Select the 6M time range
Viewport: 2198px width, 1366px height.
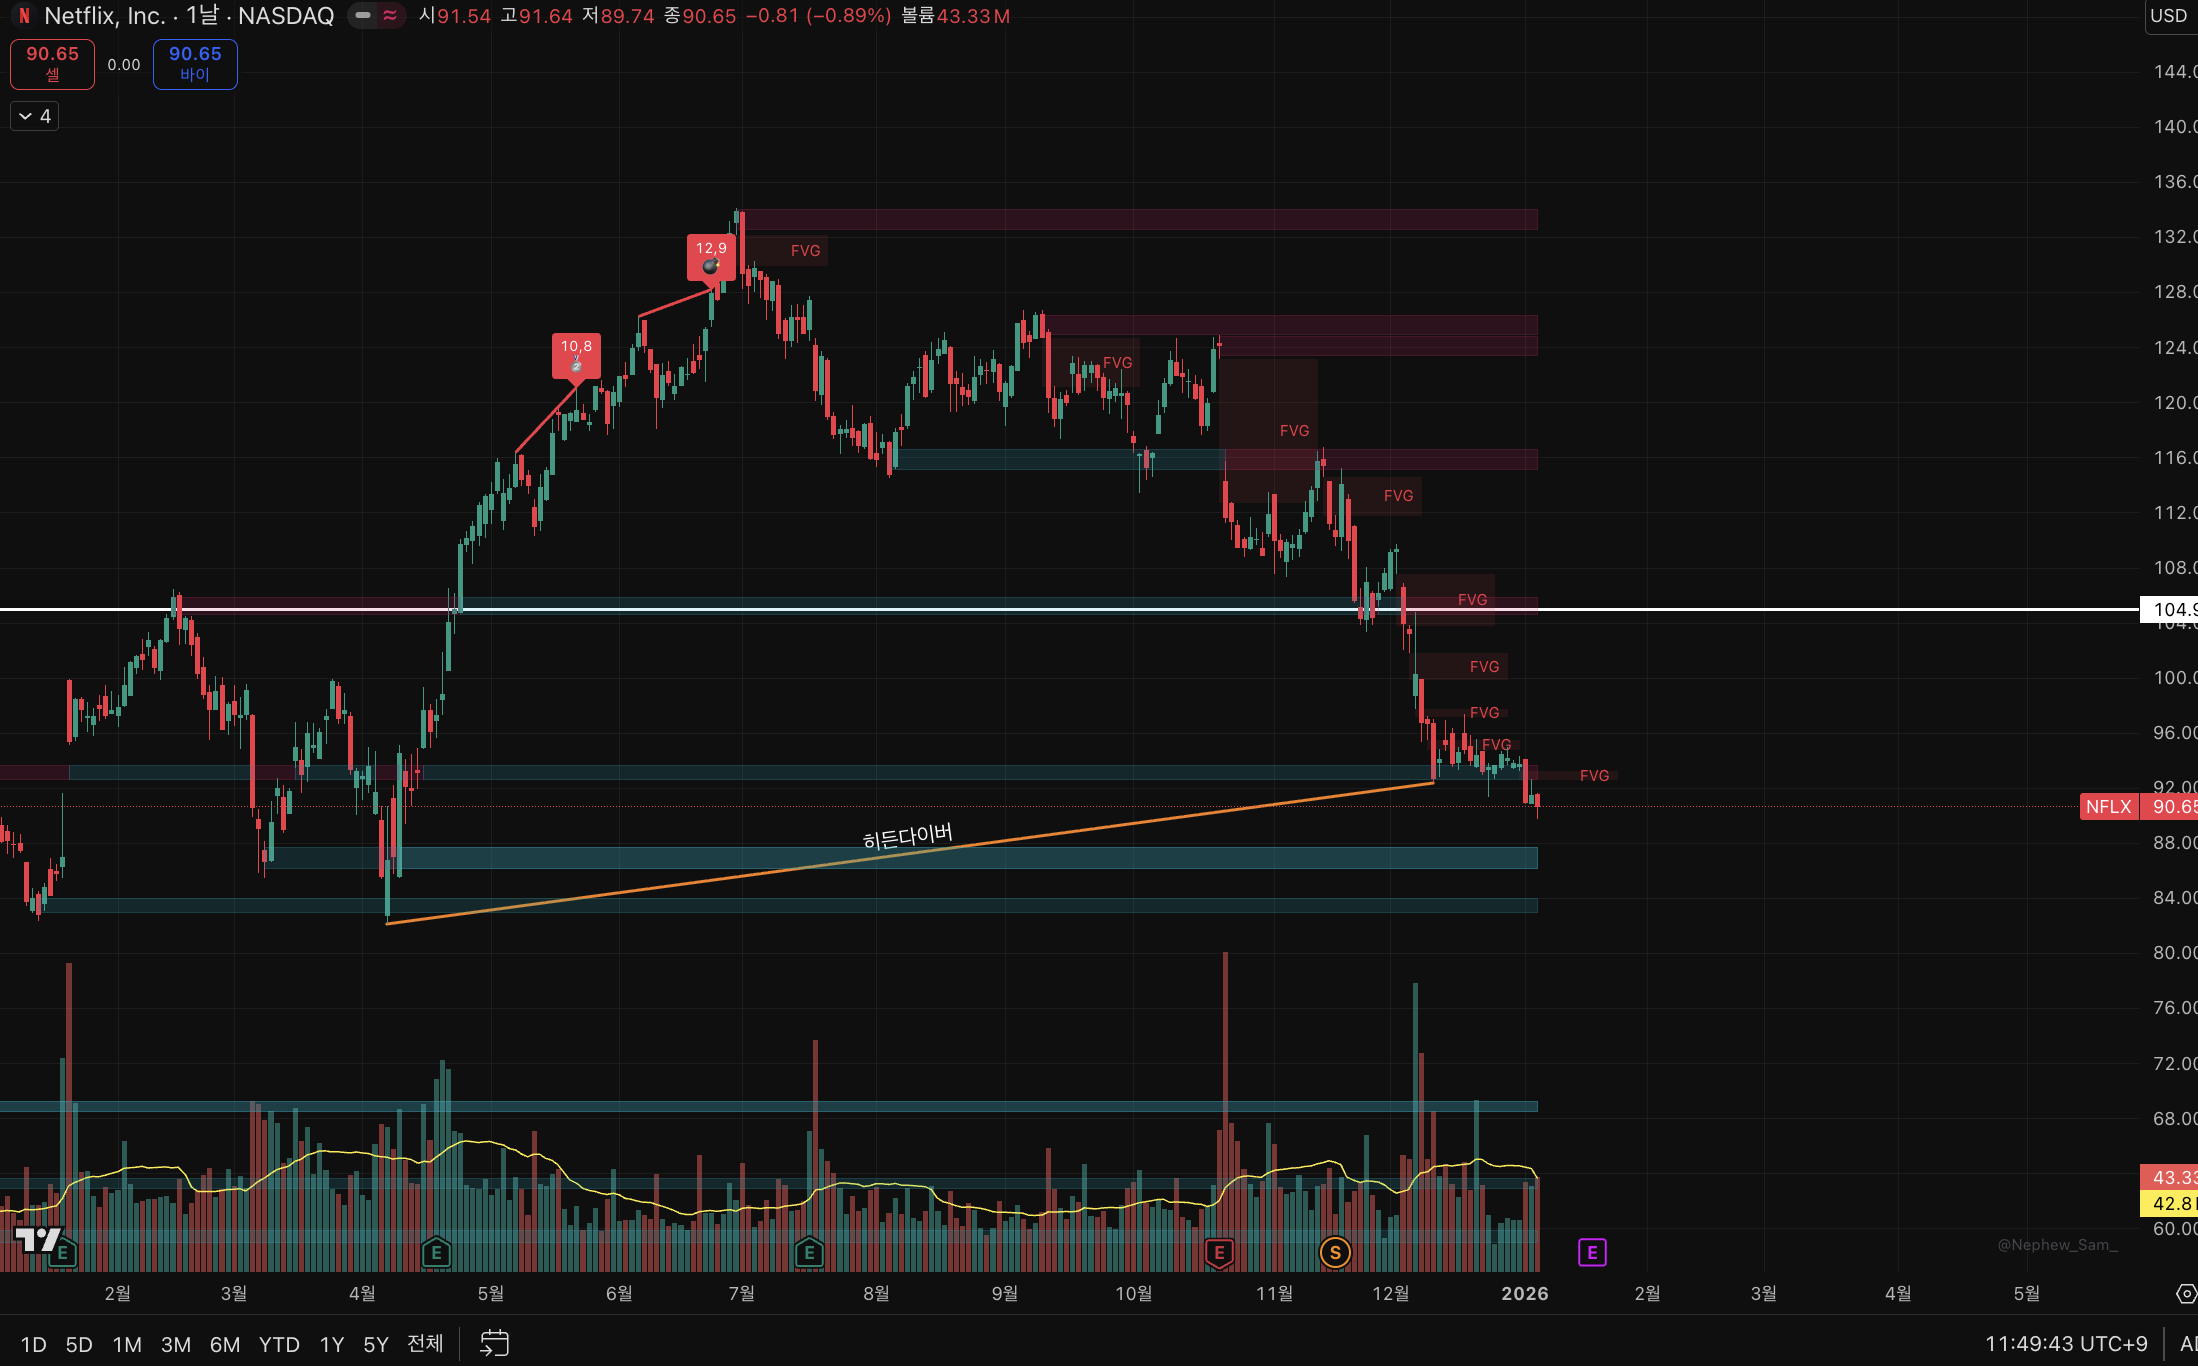click(x=224, y=1344)
